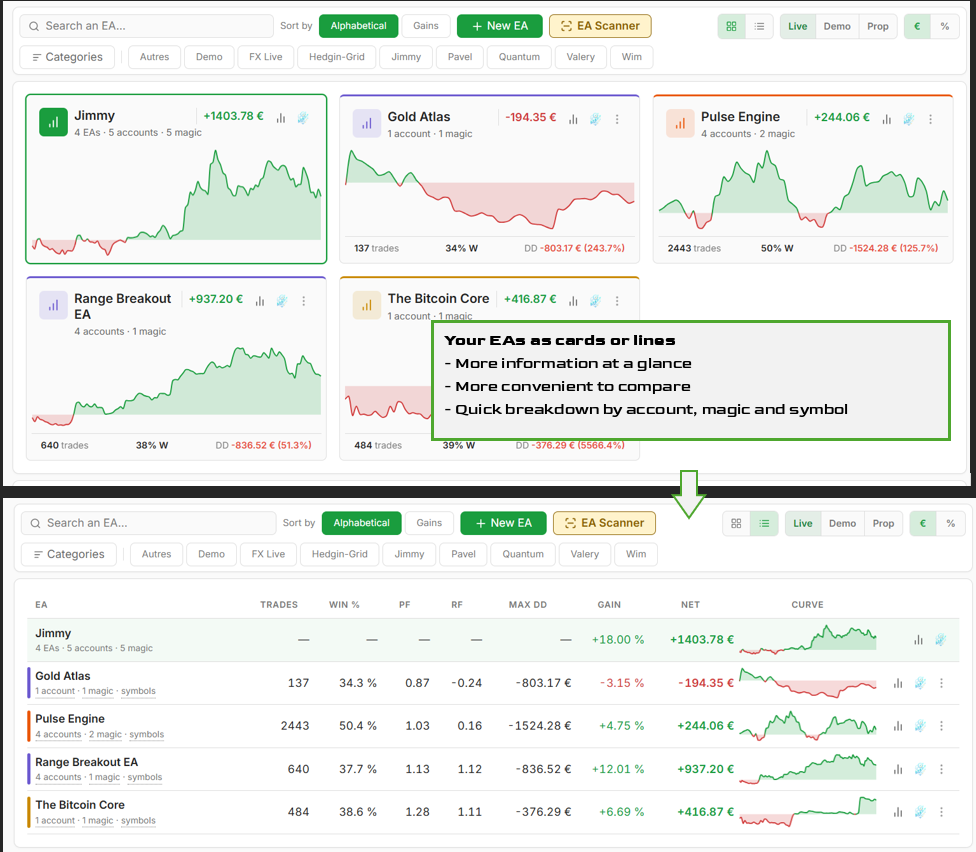Click the stats chart icon on the Pulse Engine card
Viewport: 976px width, 852px height.
[x=887, y=119]
